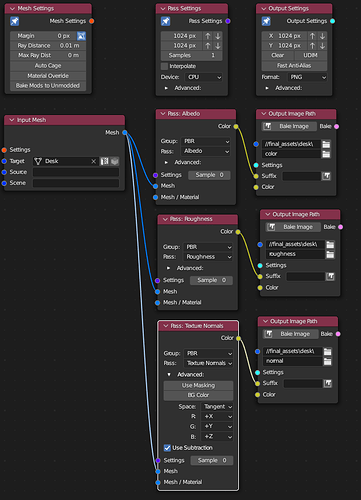The image size is (361, 500).
Task: Click up arrow beside Output Settings Y size
Action: pos(312,46)
